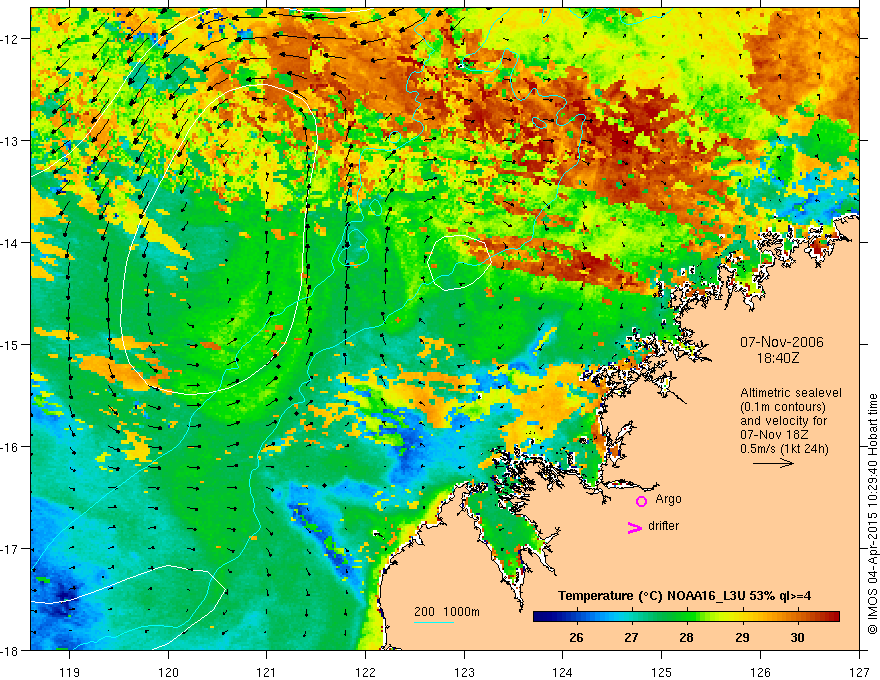The width and height of the screenshot is (880, 680).
Task: Click the '200 1000m' depth legend text
Action: 447,612
